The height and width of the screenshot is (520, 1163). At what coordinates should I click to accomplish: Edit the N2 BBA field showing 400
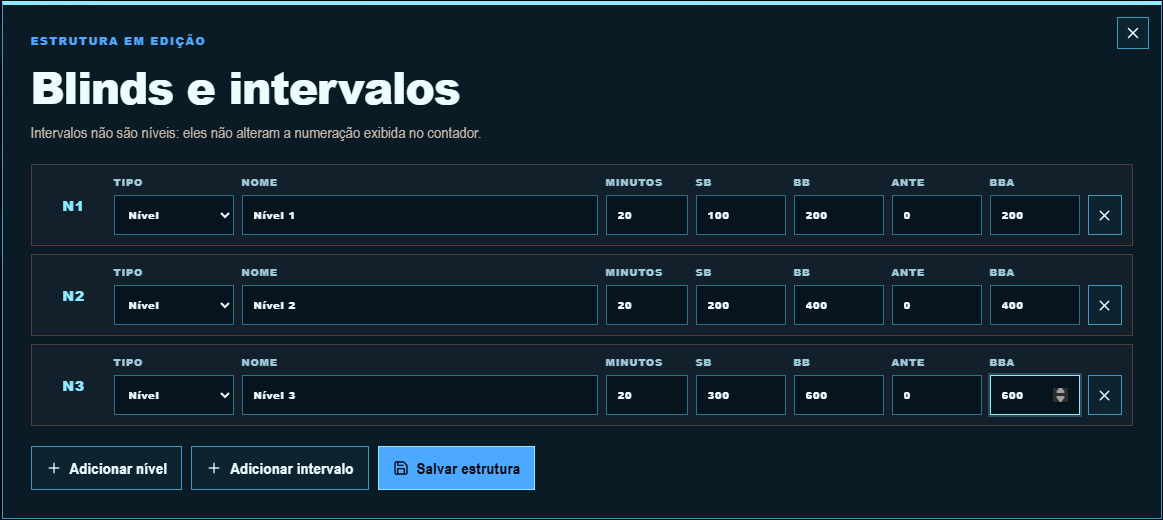pyautogui.click(x=1035, y=305)
